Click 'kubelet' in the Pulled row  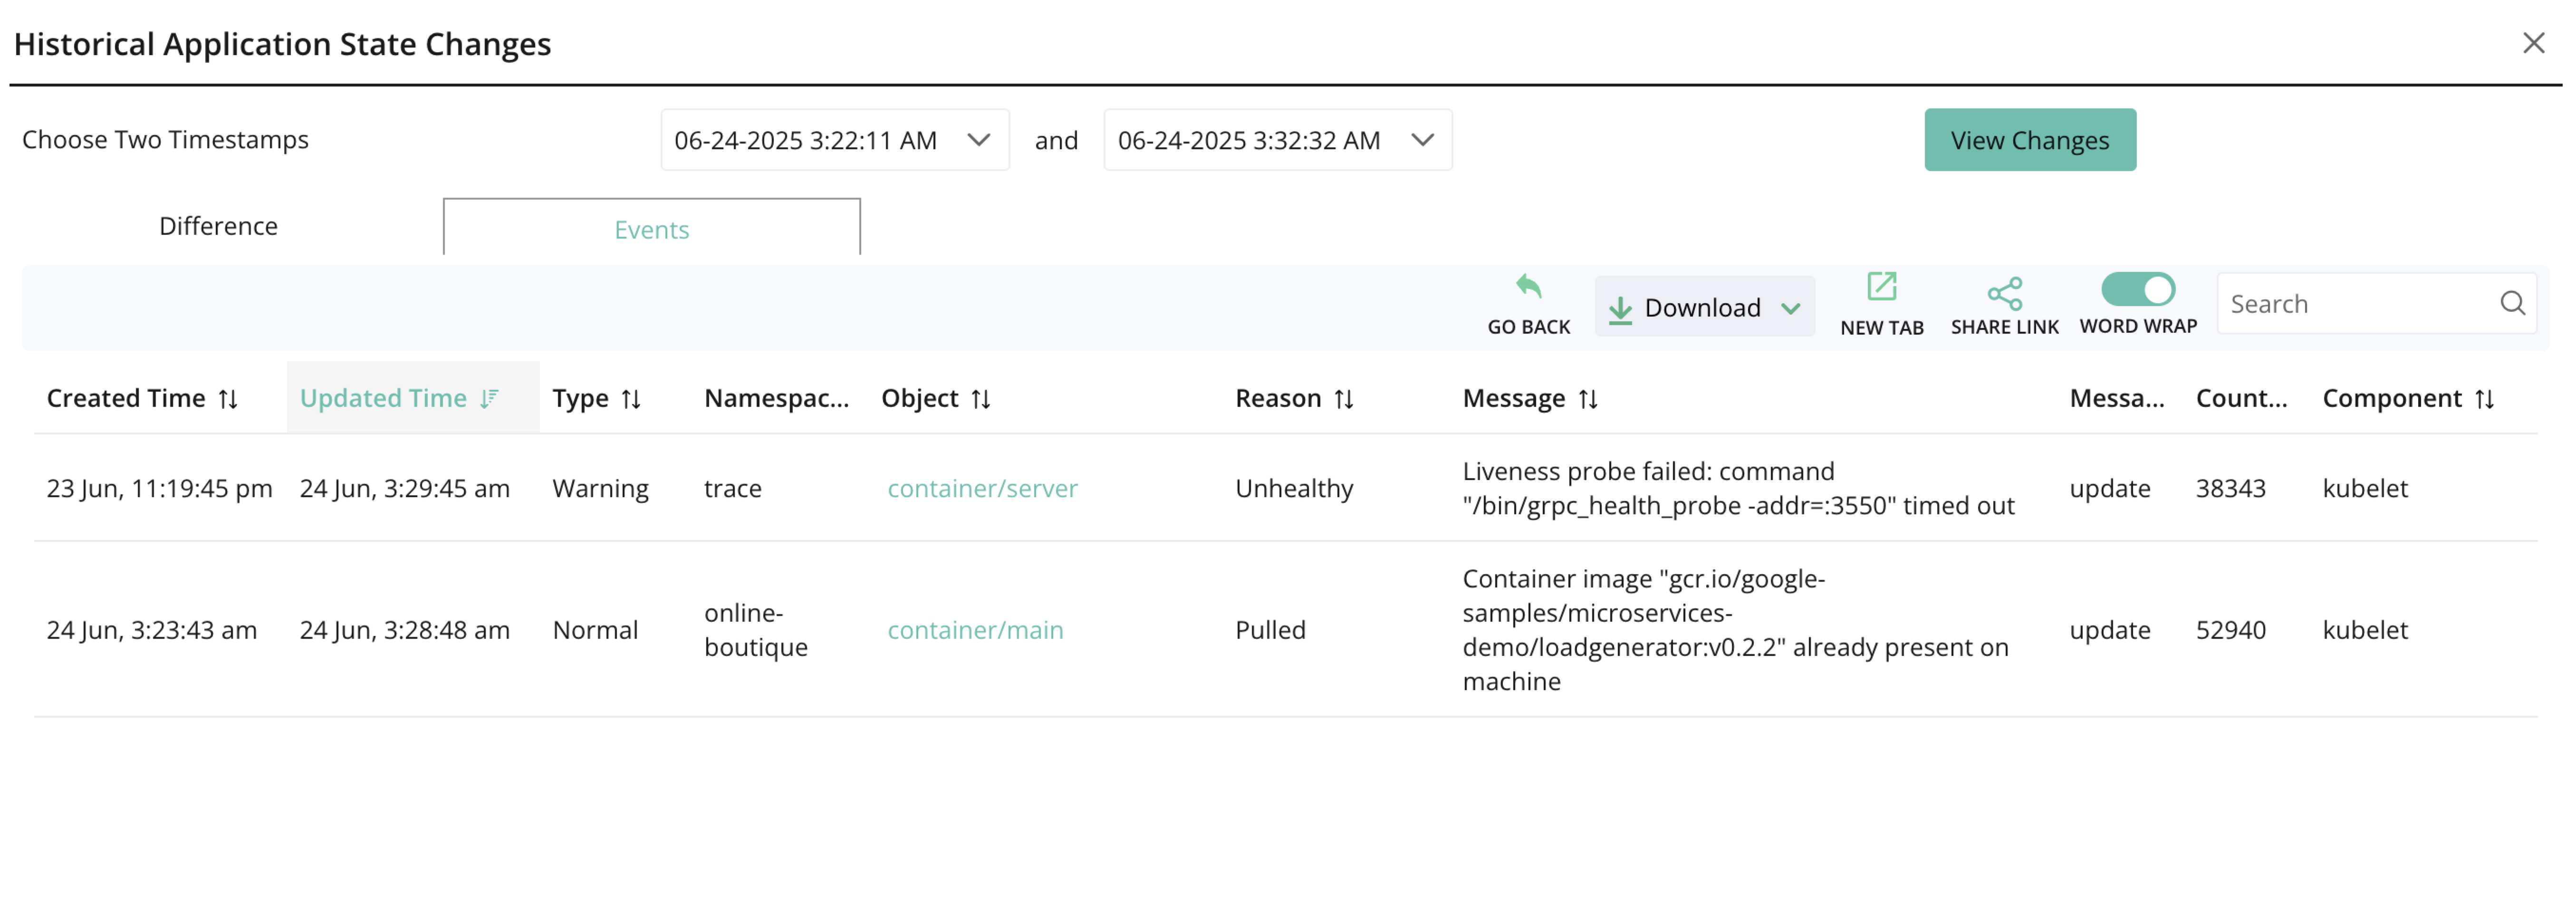pyautogui.click(x=2364, y=630)
